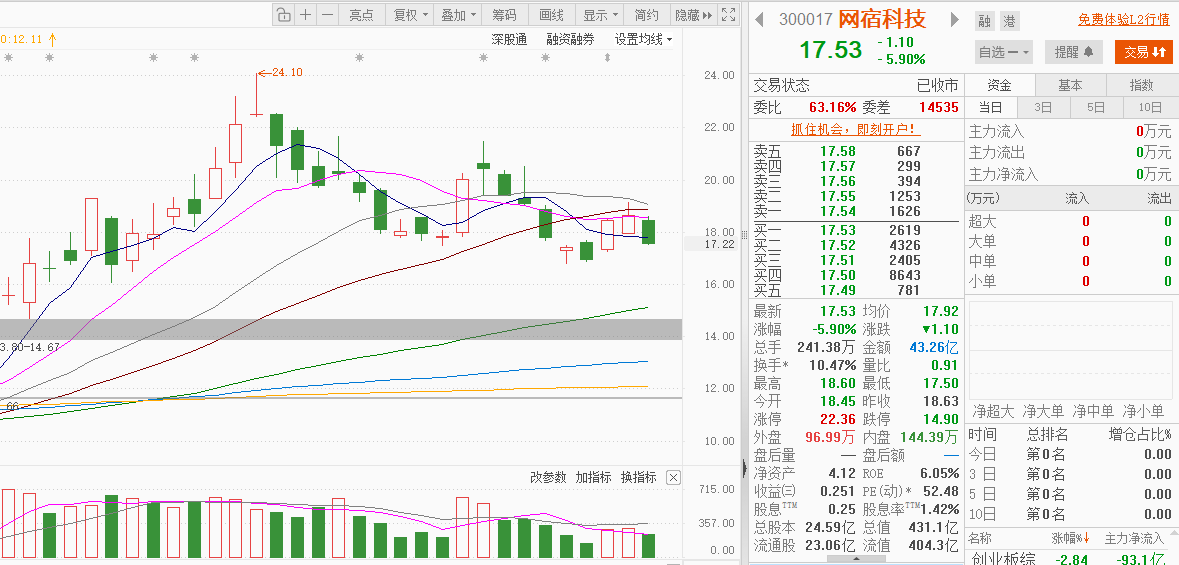Select the 当日 period tab
Screen dimensions: 1179x565
(x=990, y=108)
